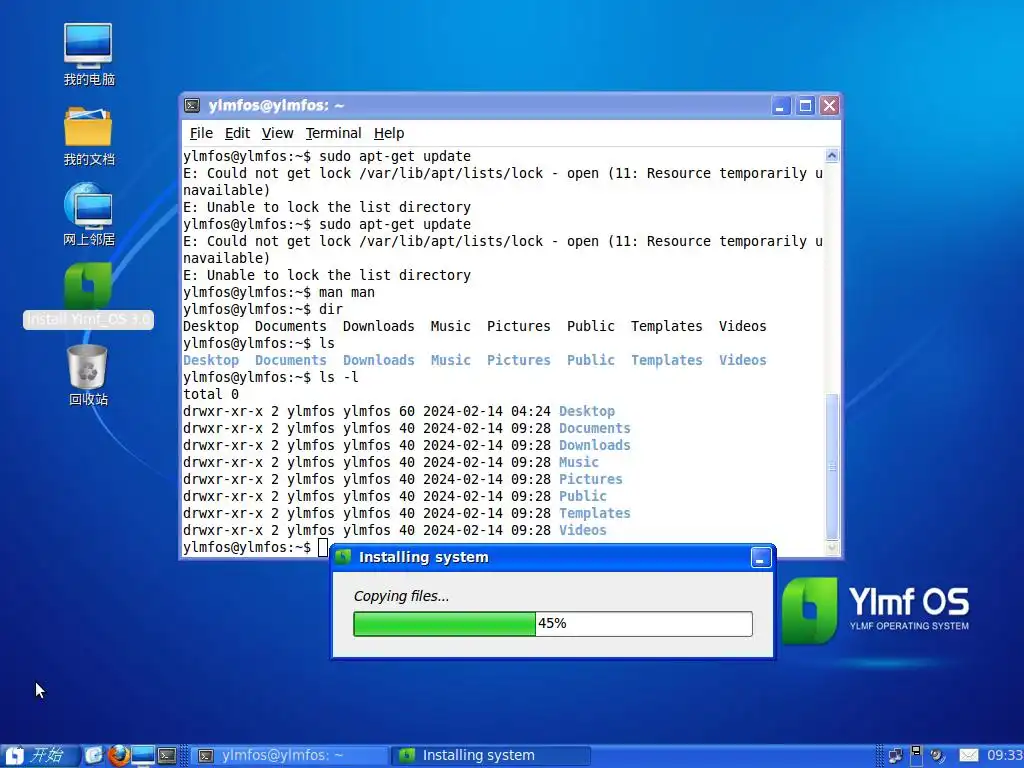Click the terminal vertical scrollbar thumb

coord(832,466)
